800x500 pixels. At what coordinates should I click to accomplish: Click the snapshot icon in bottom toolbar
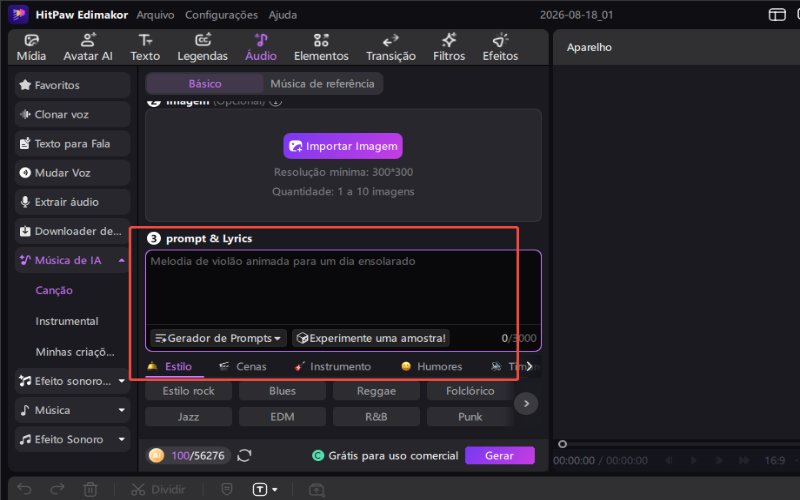tap(316, 489)
